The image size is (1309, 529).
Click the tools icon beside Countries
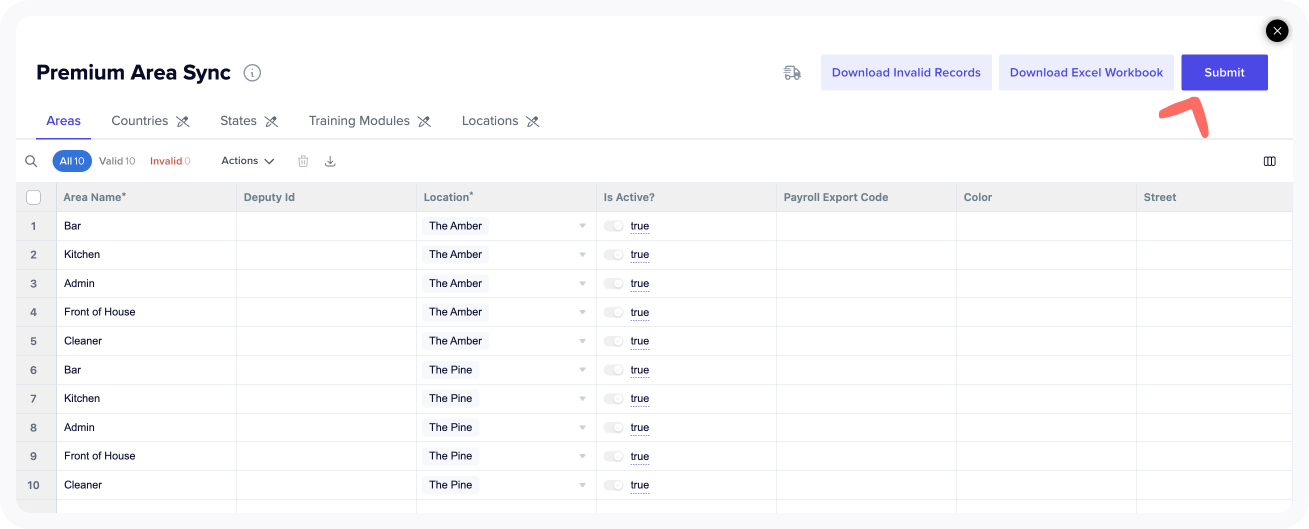pyautogui.click(x=182, y=121)
